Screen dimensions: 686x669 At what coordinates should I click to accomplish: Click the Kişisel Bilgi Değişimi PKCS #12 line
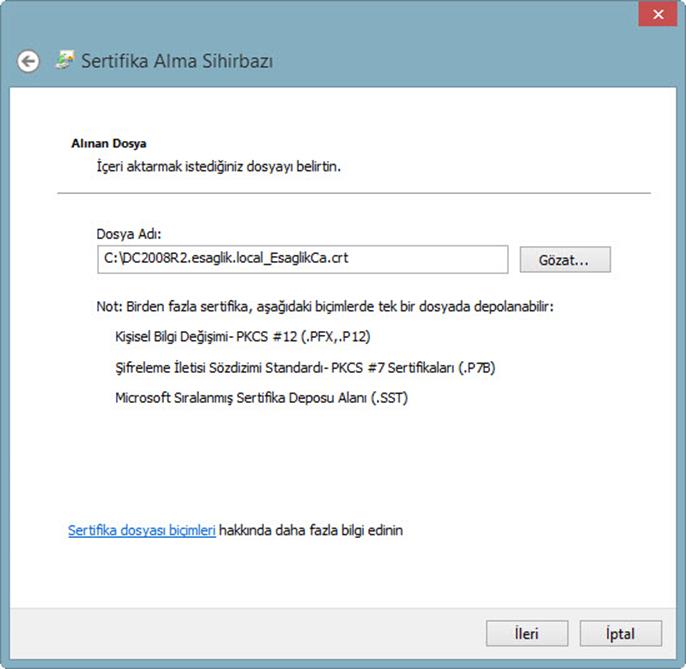click(243, 337)
